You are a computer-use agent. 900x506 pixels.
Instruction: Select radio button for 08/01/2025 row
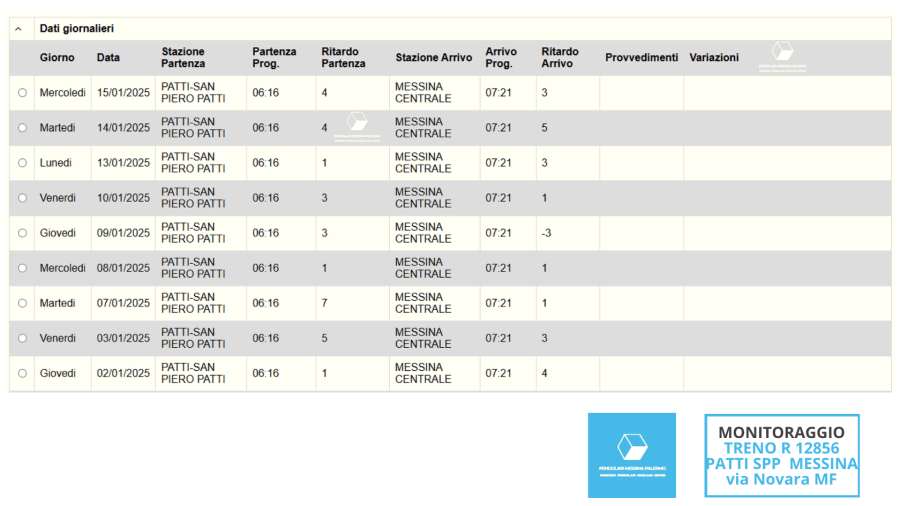click(x=23, y=268)
